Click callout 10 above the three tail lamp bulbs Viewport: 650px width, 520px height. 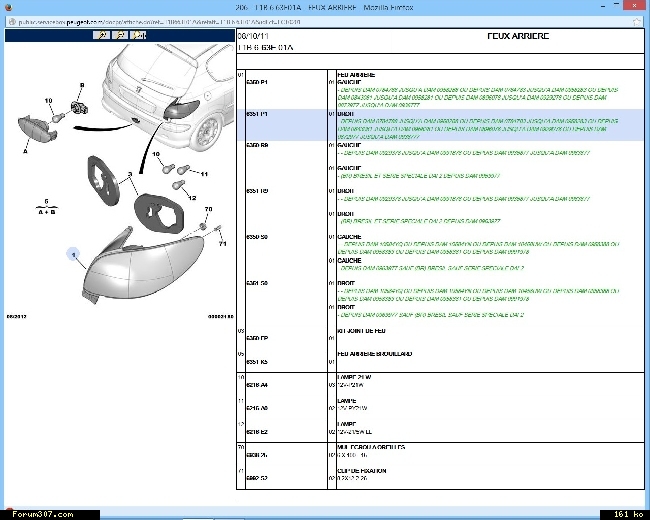coord(156,154)
